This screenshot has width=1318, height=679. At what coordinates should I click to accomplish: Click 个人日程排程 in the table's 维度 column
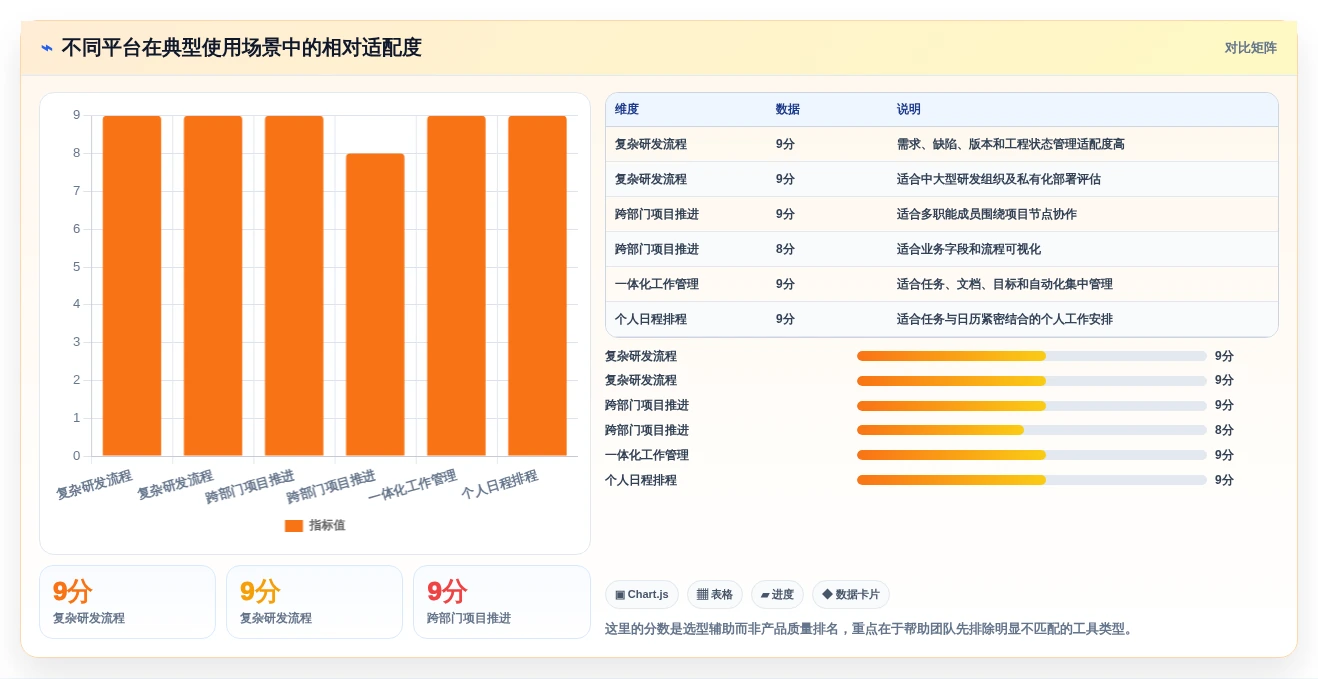pyautogui.click(x=651, y=320)
